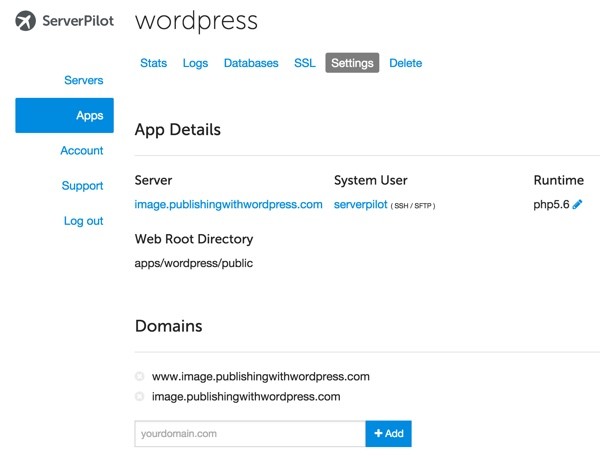Screen dimensions: 600x456
Task: Remove www.image.publishingwithwordpress.com domain icon
Action: click(140, 376)
